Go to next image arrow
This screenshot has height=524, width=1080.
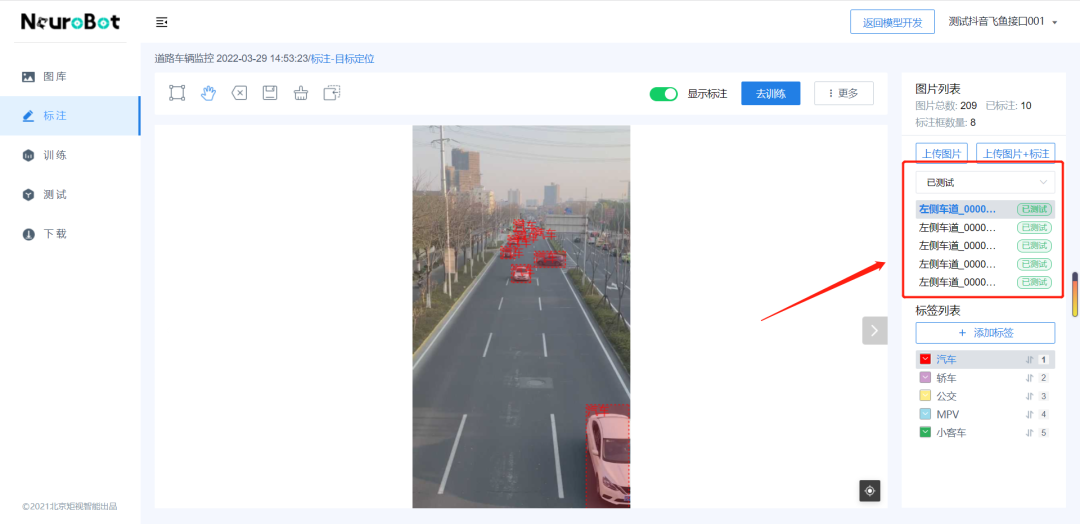pos(875,331)
